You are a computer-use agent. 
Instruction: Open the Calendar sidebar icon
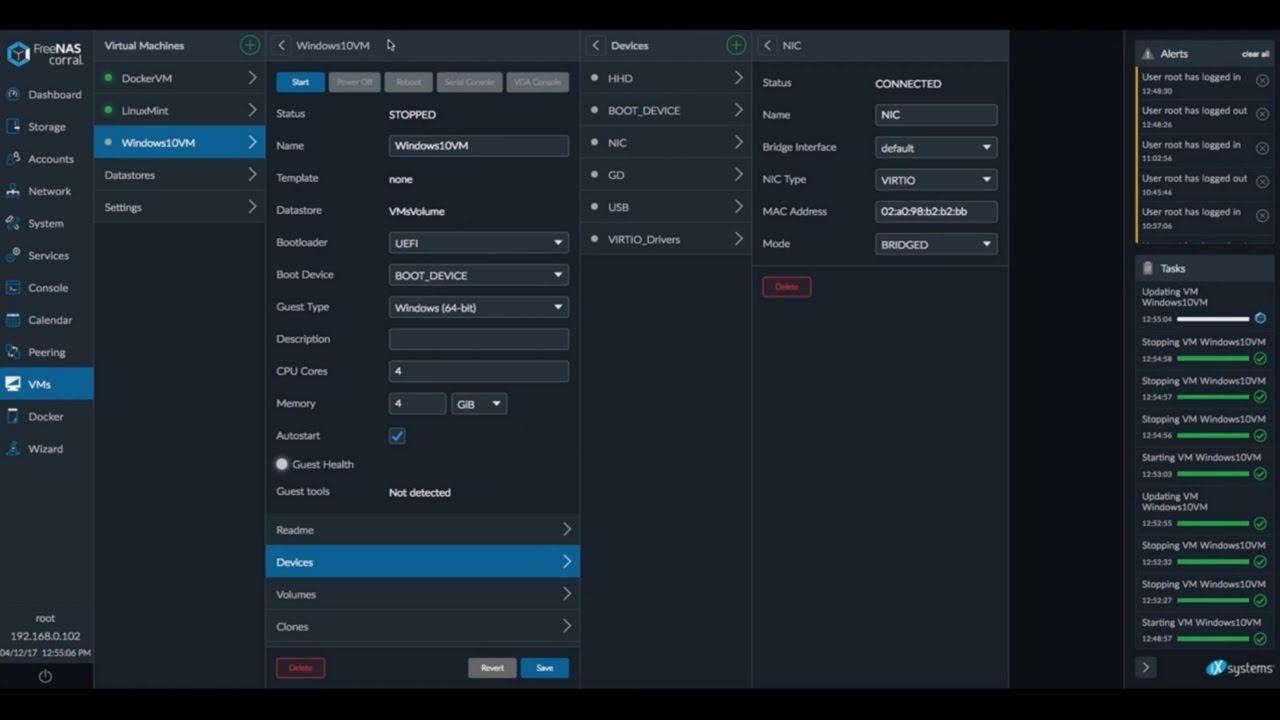tap(13, 320)
